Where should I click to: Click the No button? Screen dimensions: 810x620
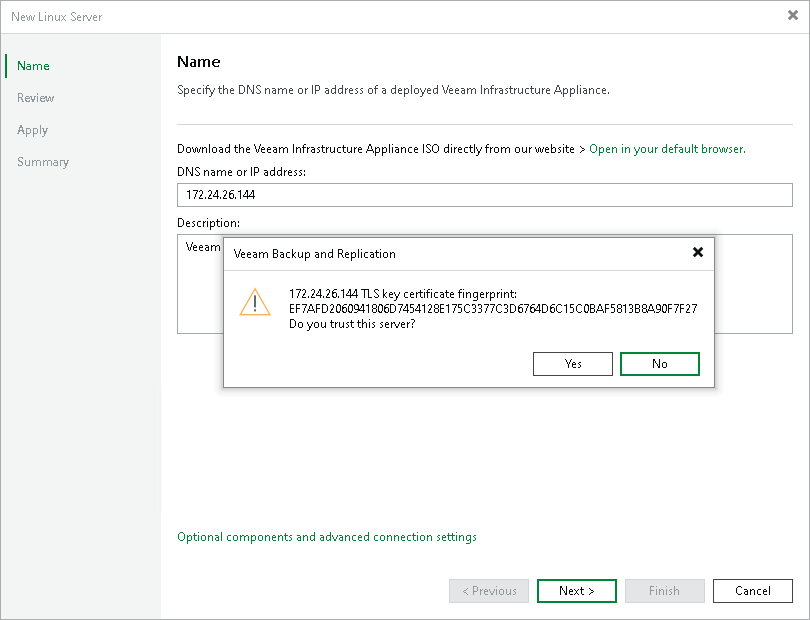tap(659, 363)
